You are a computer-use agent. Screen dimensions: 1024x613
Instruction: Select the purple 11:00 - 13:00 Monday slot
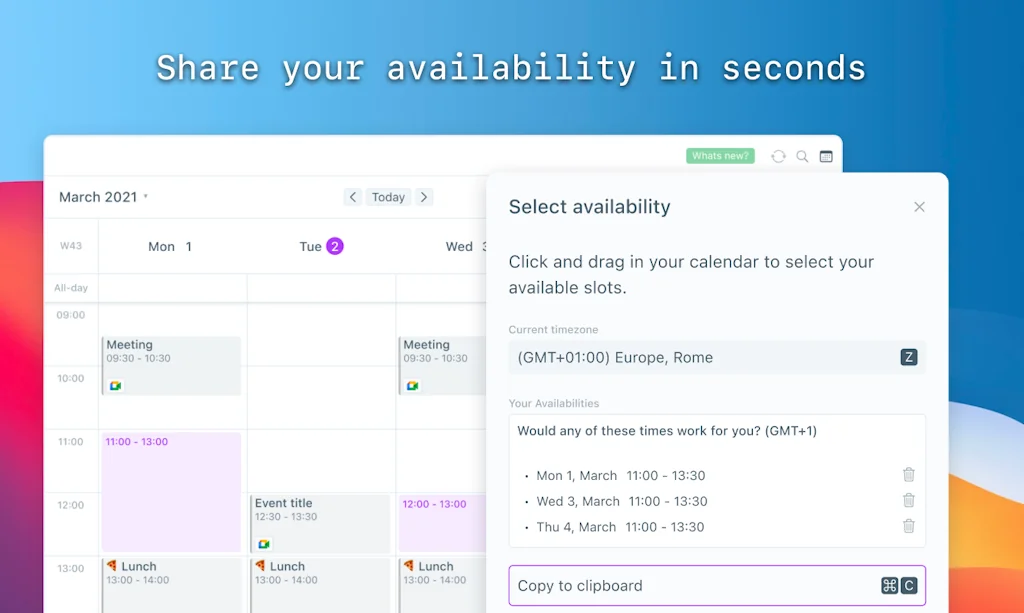pyautogui.click(x=171, y=492)
